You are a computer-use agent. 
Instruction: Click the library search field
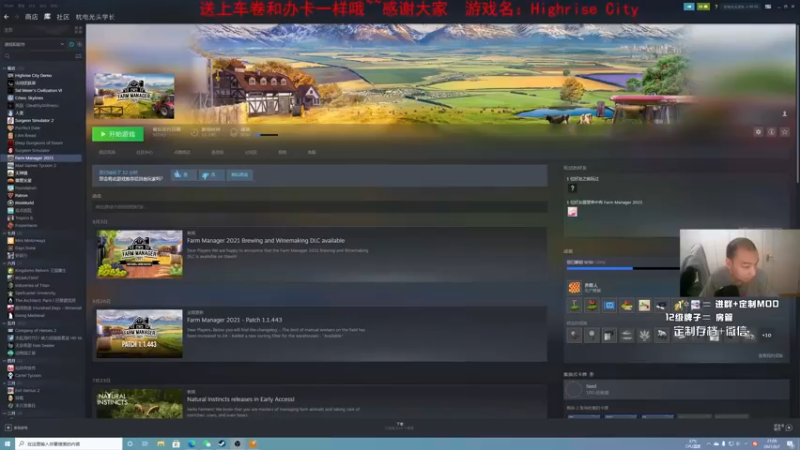coord(38,56)
